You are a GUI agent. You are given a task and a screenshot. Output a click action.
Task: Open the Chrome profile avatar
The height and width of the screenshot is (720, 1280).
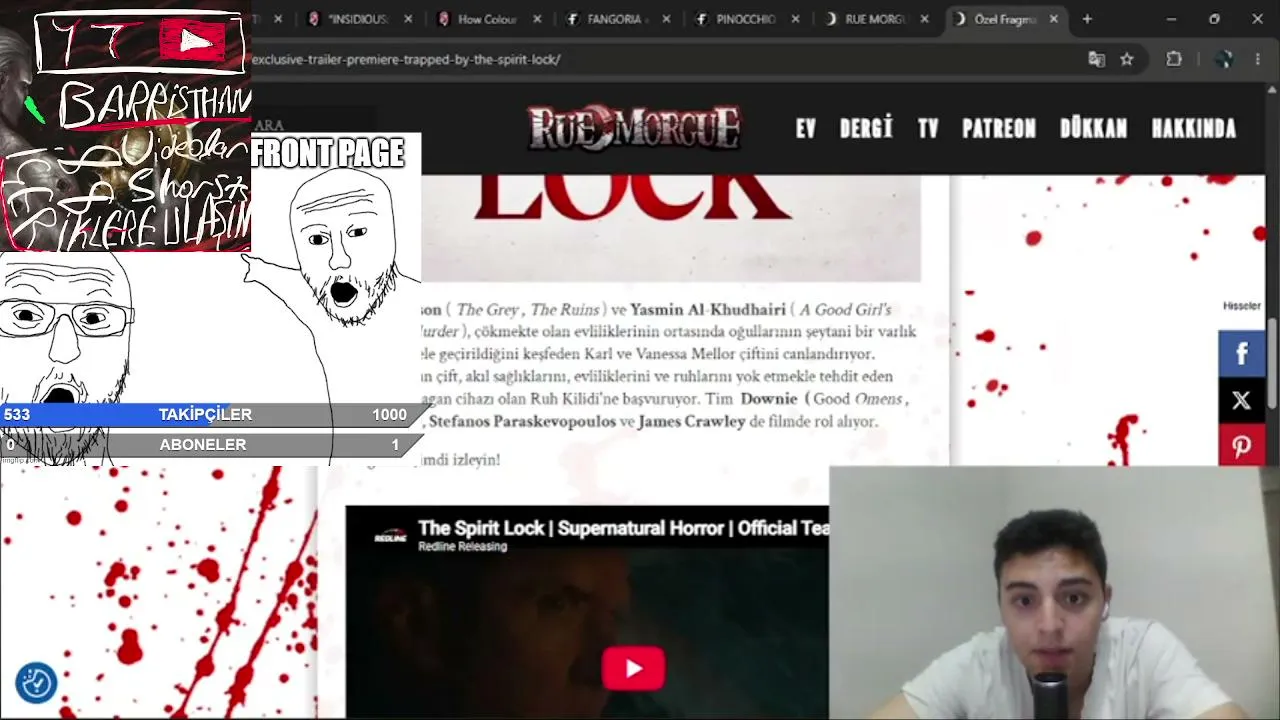[x=1223, y=59]
